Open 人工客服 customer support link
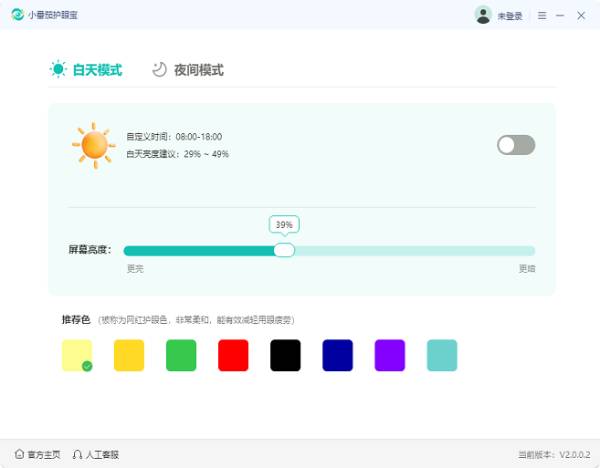Screen dimensions: 600x468 pos(102,454)
